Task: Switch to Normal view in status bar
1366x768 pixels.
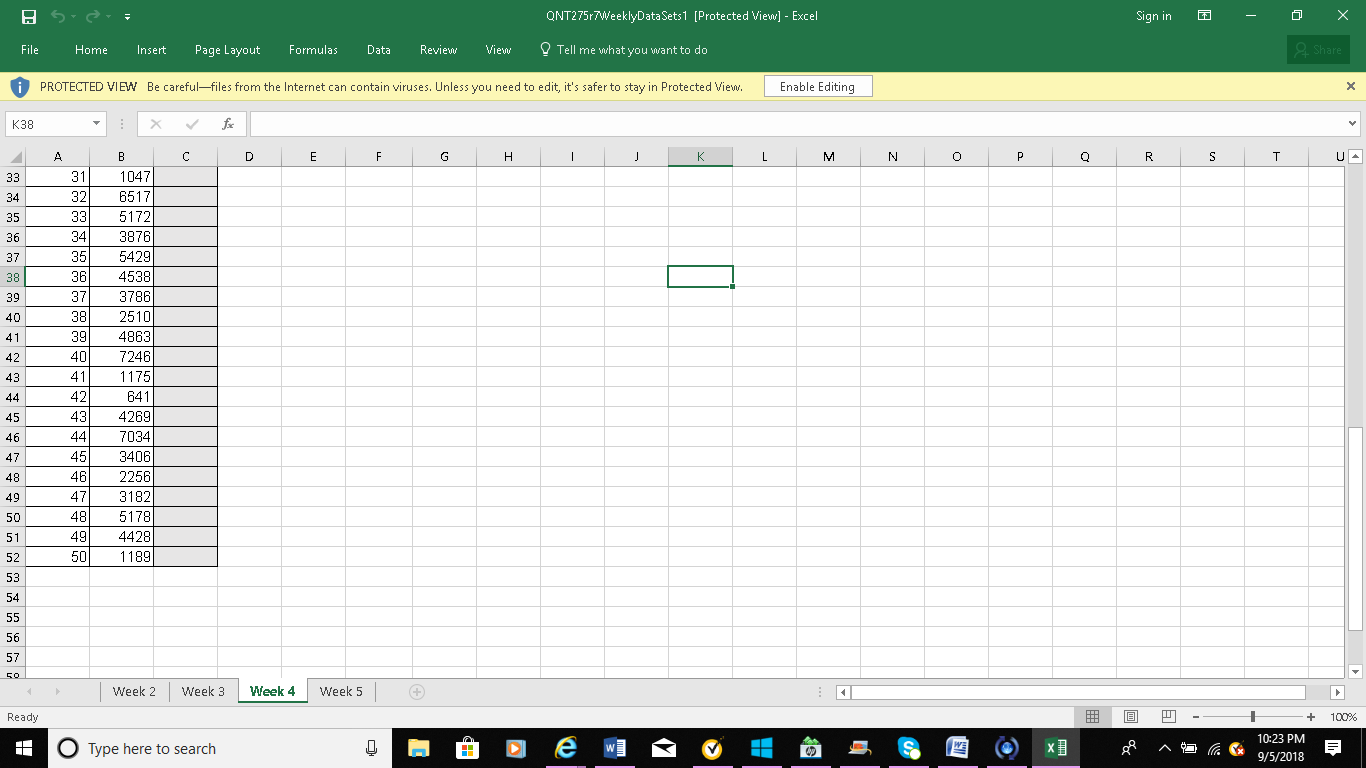Action: coord(1093,717)
